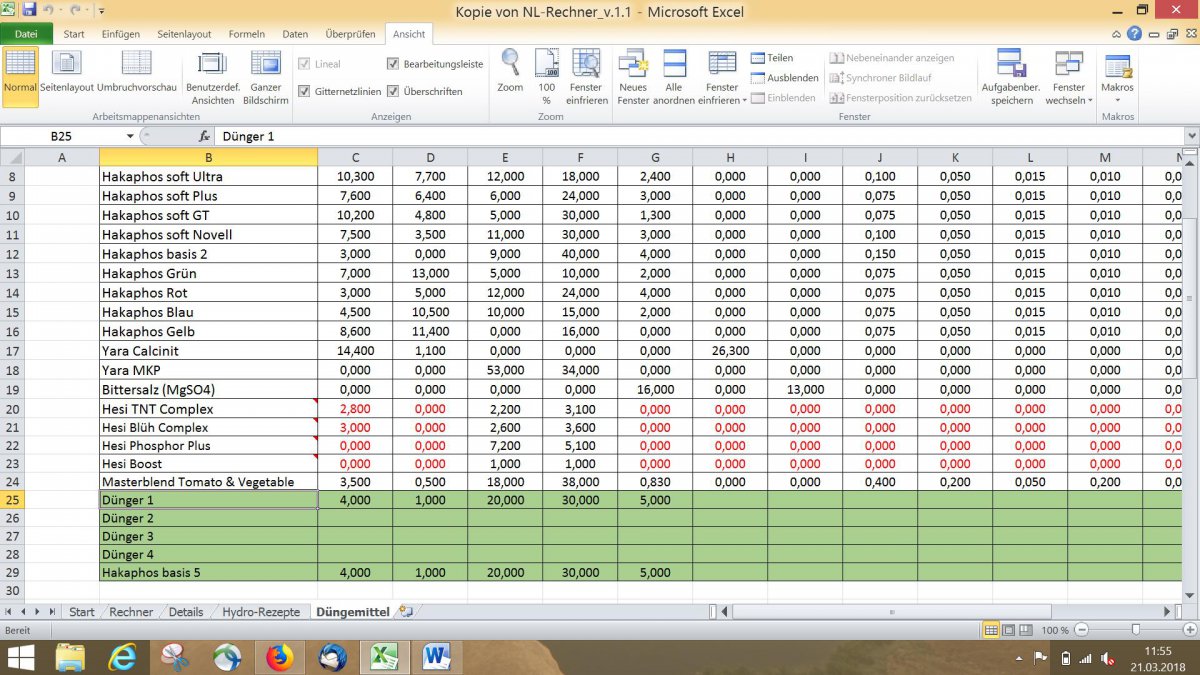
Task: Select column C header
Action: point(355,157)
